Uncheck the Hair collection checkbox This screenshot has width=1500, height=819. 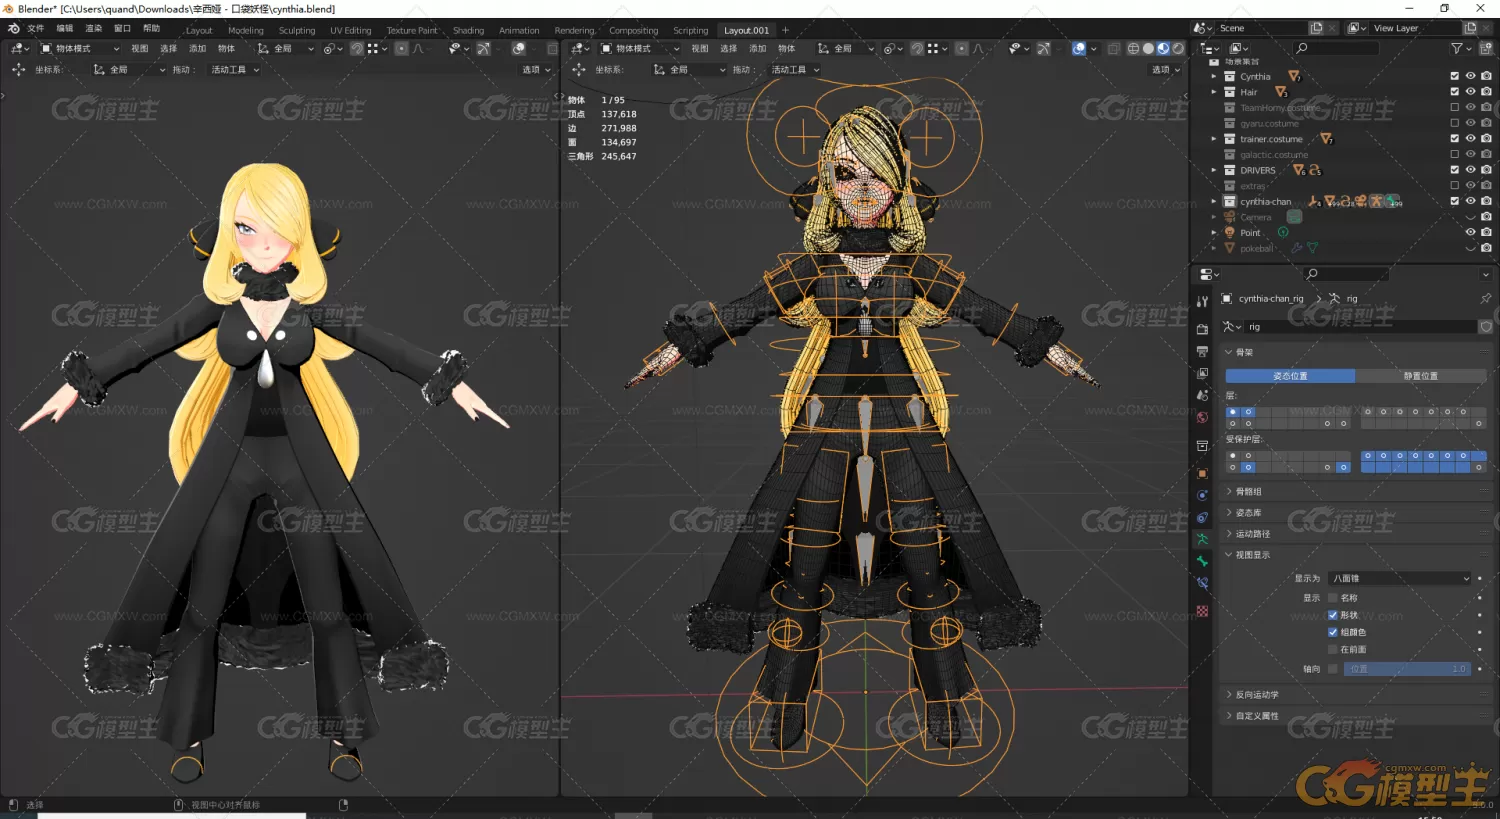1455,91
